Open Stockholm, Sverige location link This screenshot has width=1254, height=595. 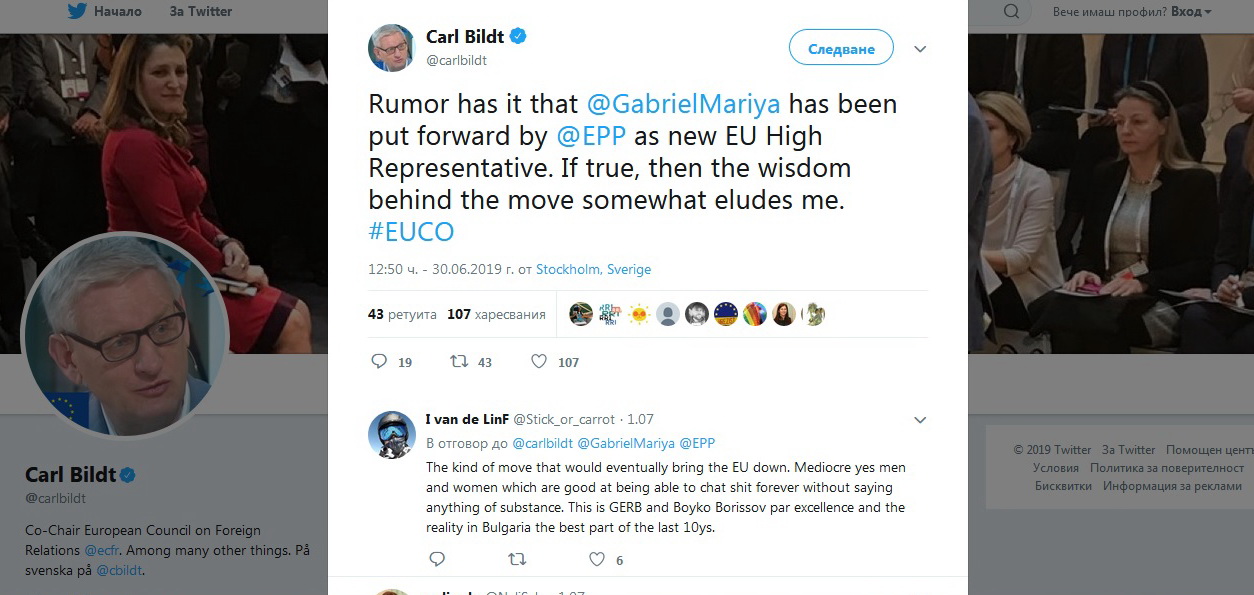(593, 269)
